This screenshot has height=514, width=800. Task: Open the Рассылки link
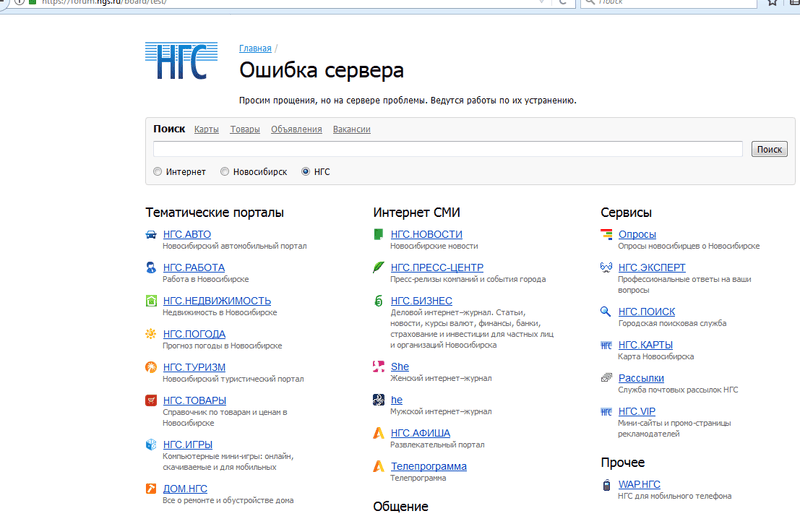point(641,378)
